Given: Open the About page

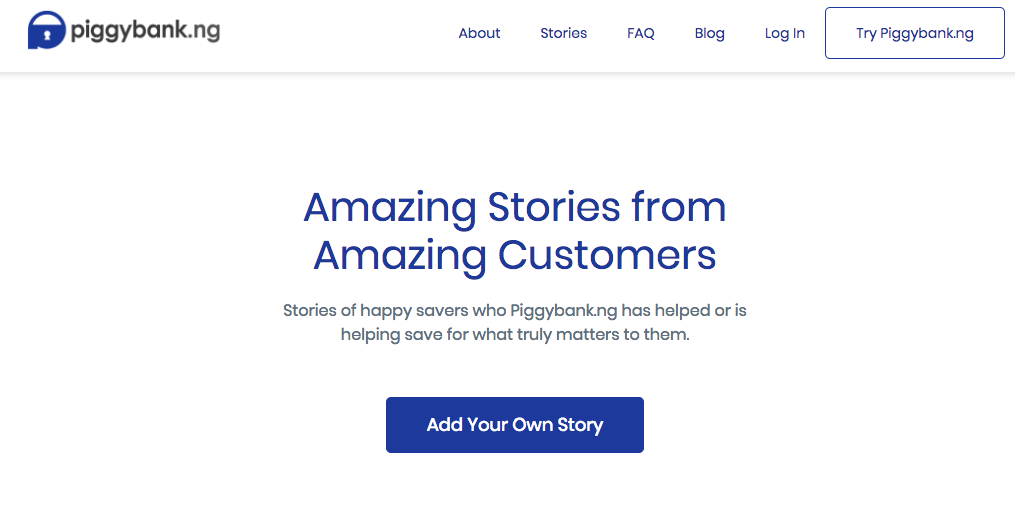Looking at the screenshot, I should click(479, 33).
